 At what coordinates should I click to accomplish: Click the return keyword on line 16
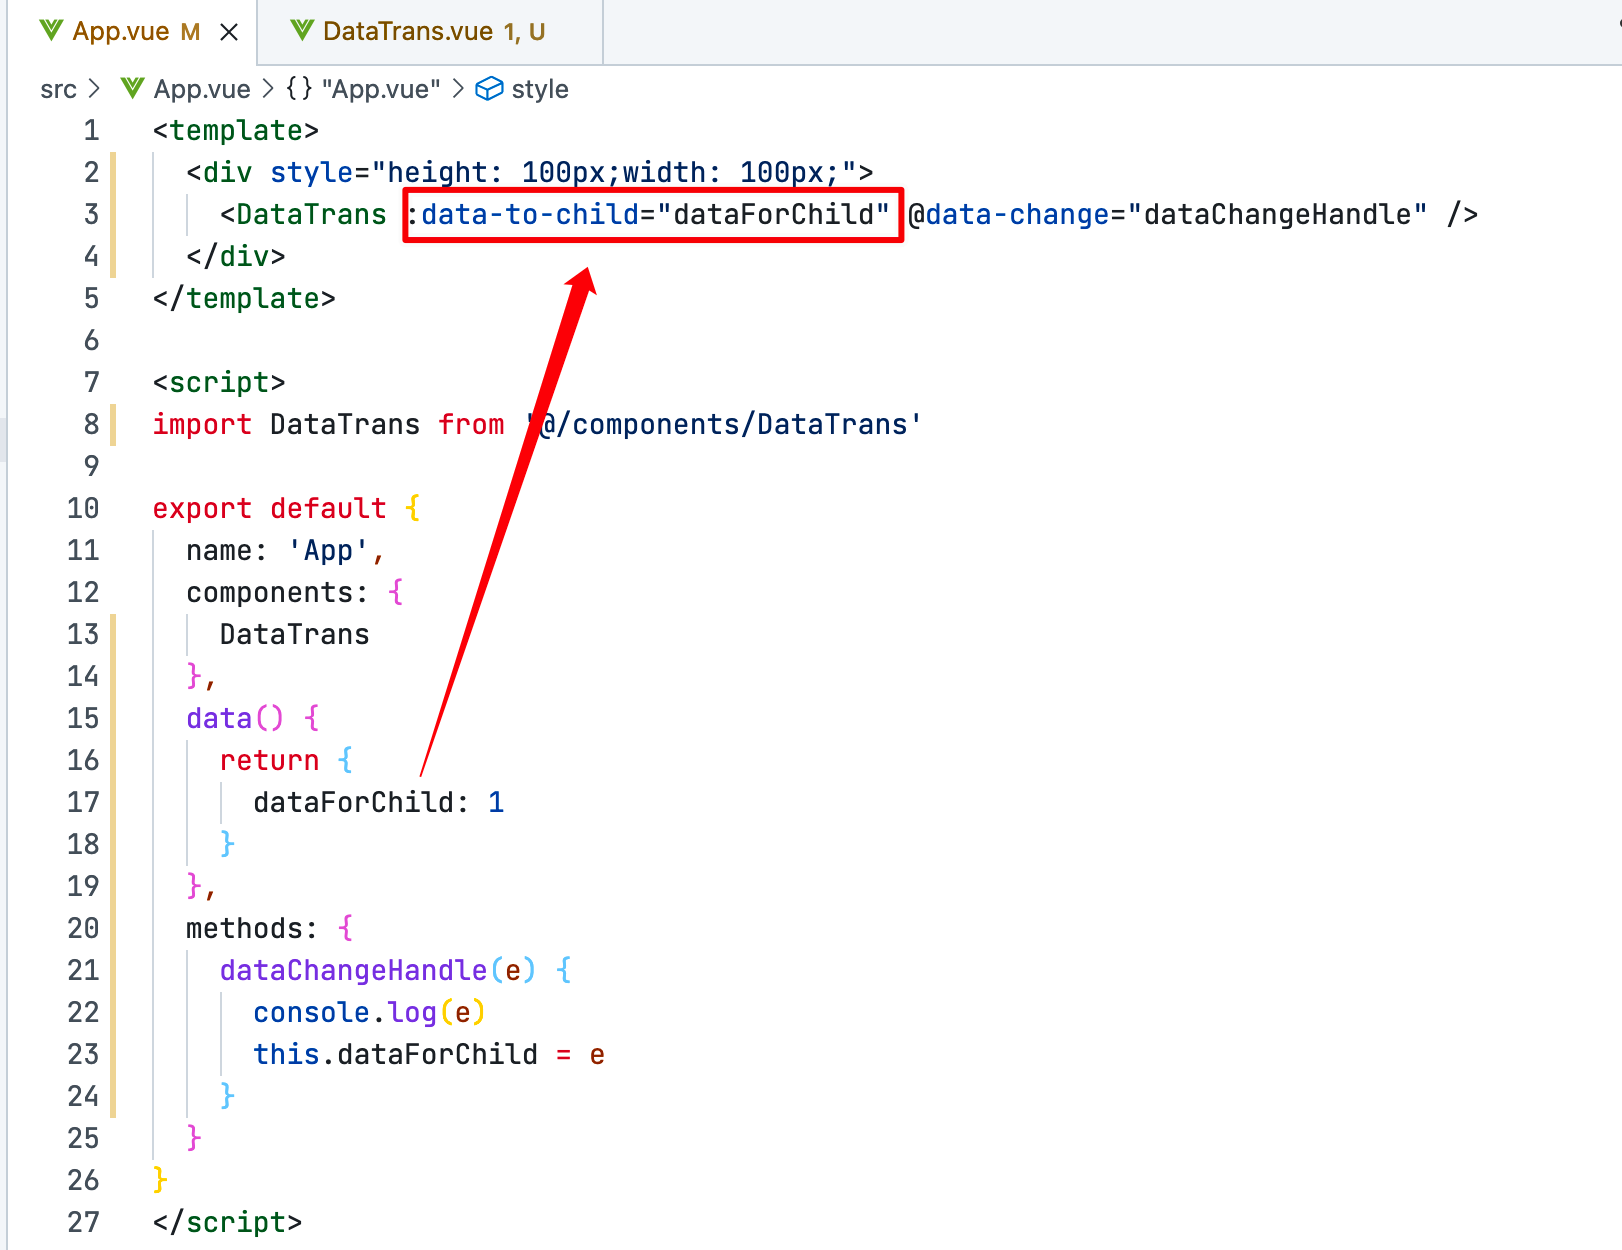click(269, 761)
